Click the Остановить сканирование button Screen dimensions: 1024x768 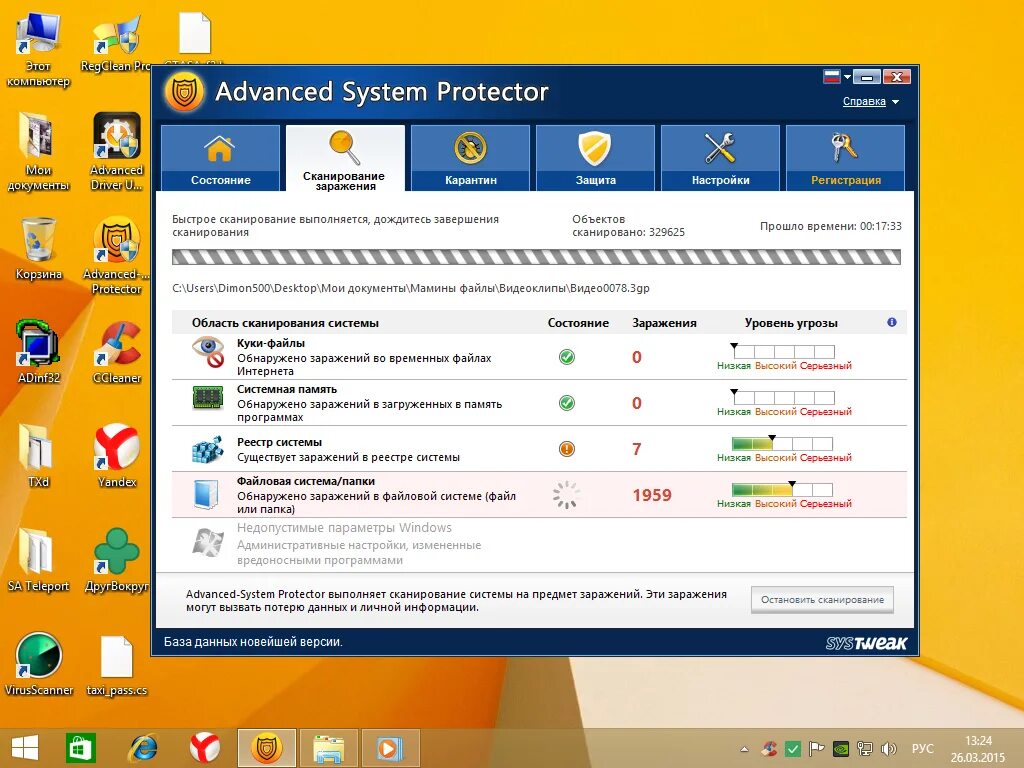(822, 600)
